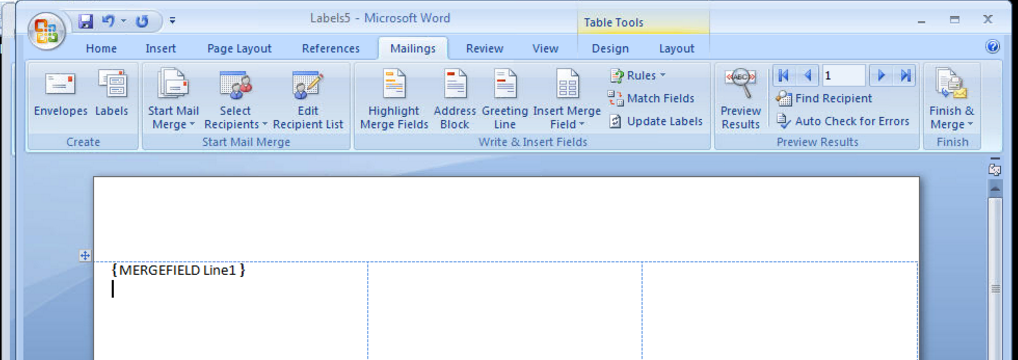This screenshot has height=360, width=1018.
Task: Click the MERGEFIELD Line1 field code
Action: (x=179, y=270)
